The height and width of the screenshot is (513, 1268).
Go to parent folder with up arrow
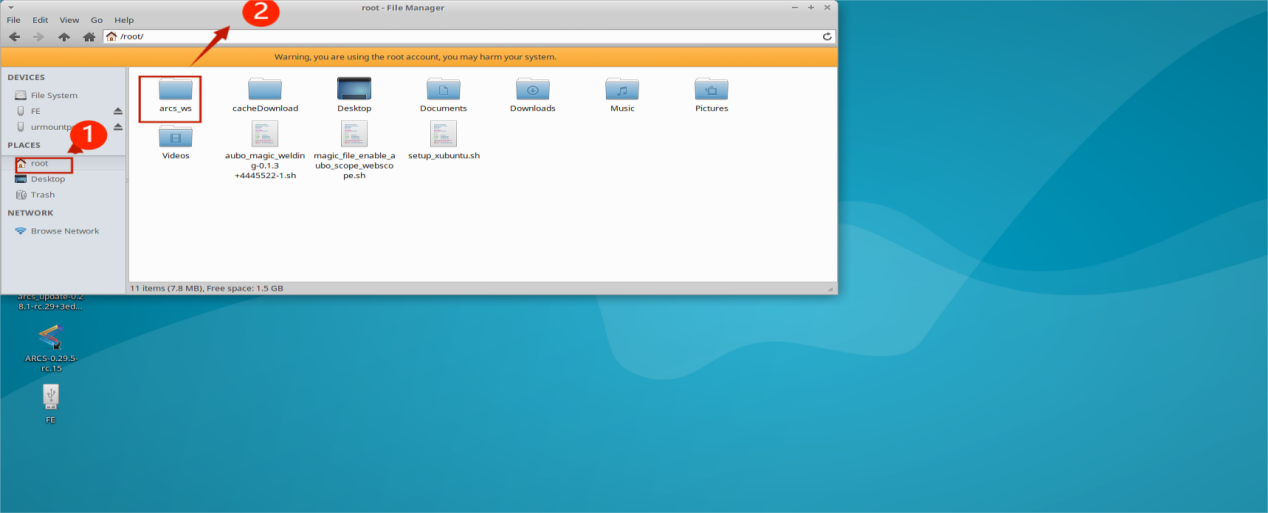click(x=64, y=37)
